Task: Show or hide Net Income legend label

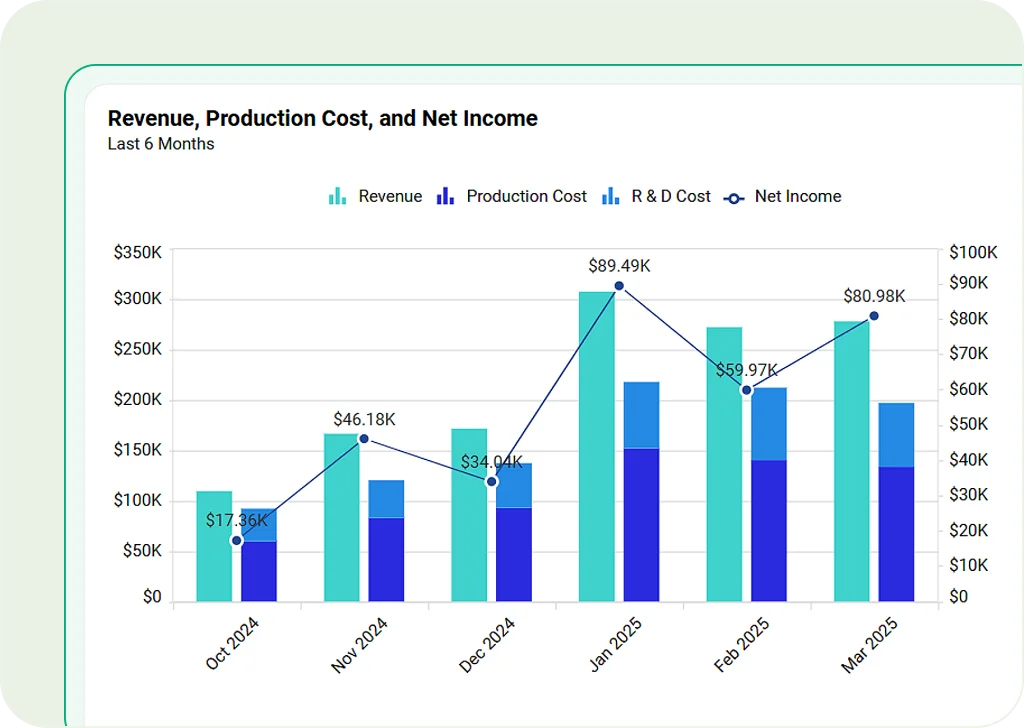Action: pos(797,196)
